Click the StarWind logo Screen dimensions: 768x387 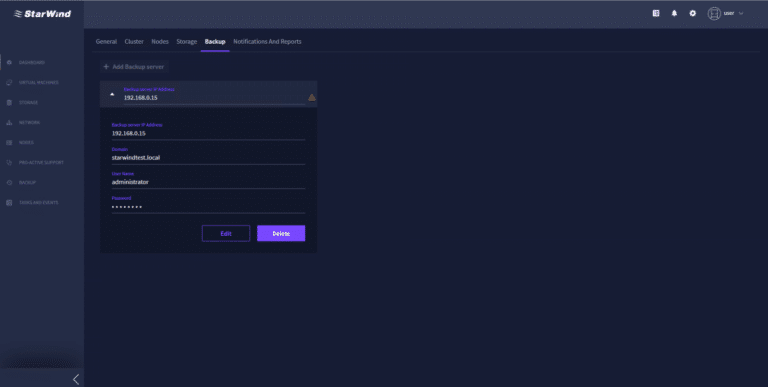point(42,14)
